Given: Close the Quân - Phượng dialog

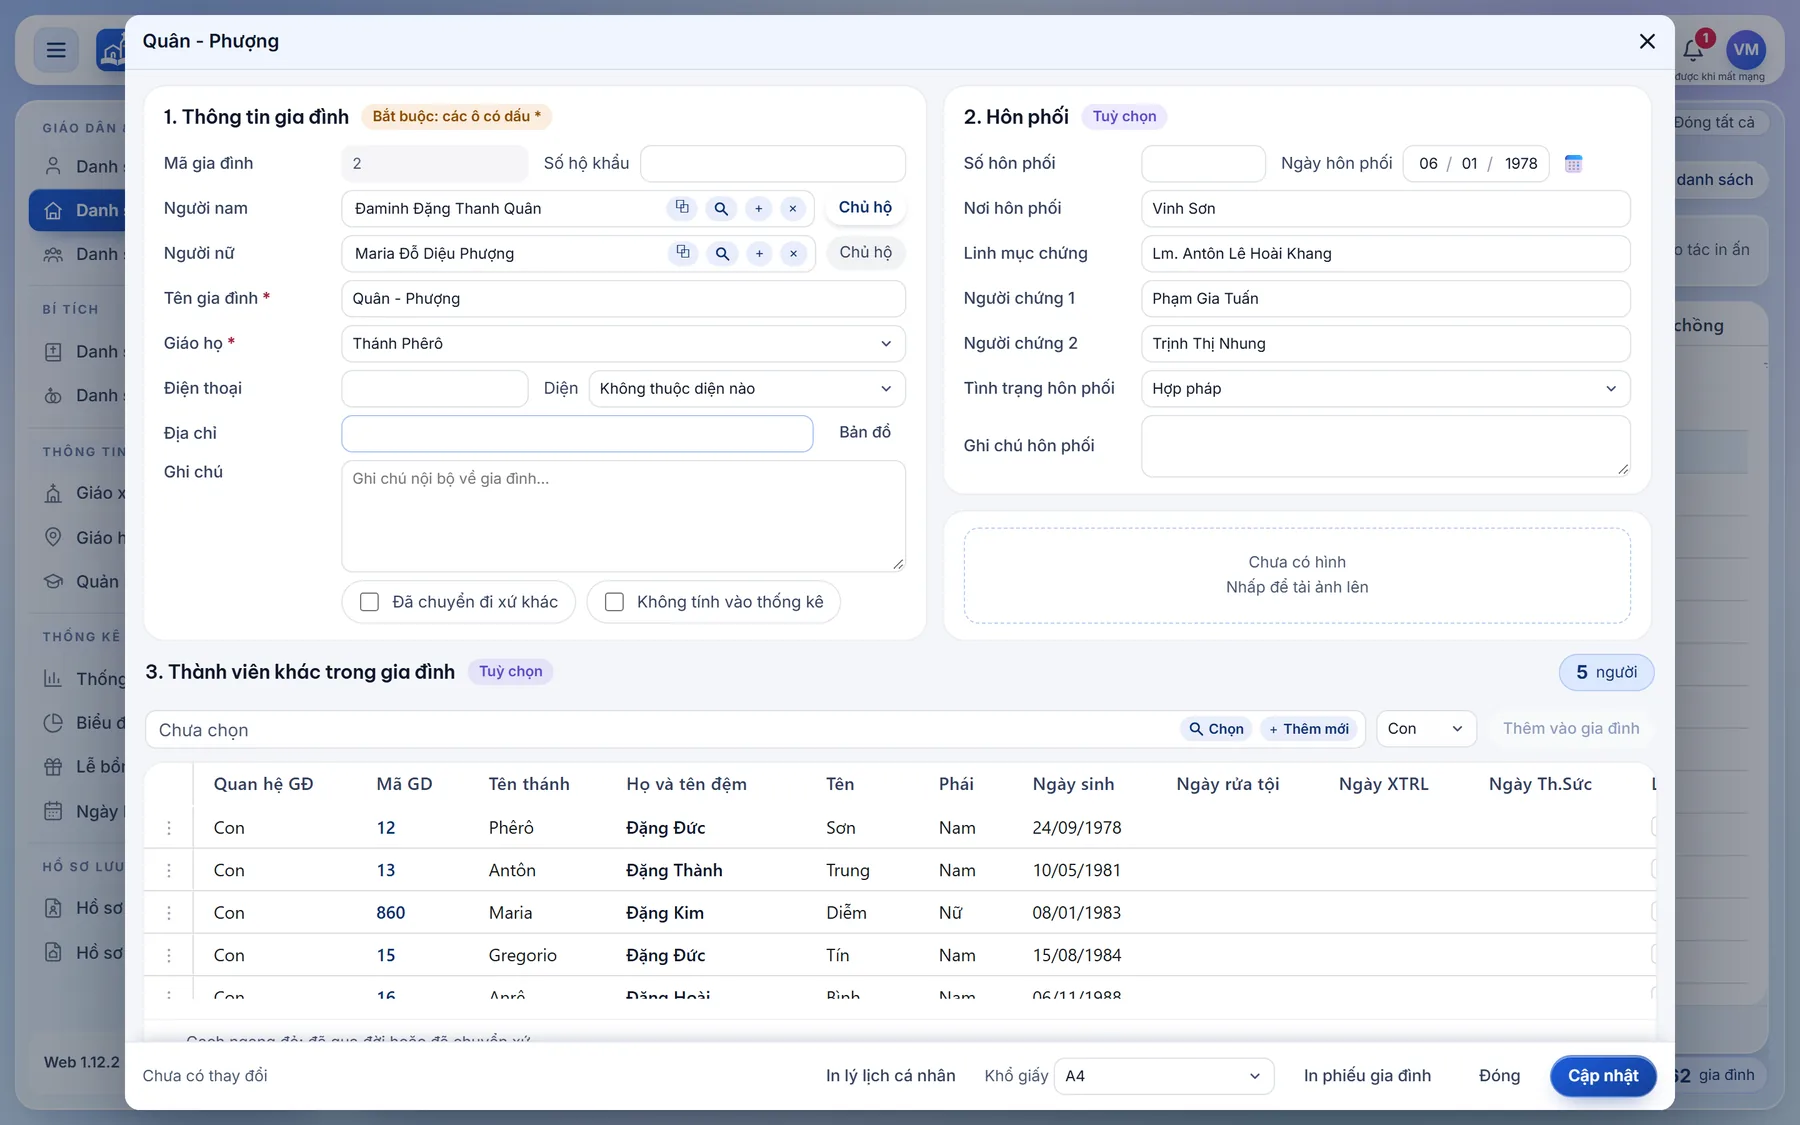Looking at the screenshot, I should tap(1647, 41).
